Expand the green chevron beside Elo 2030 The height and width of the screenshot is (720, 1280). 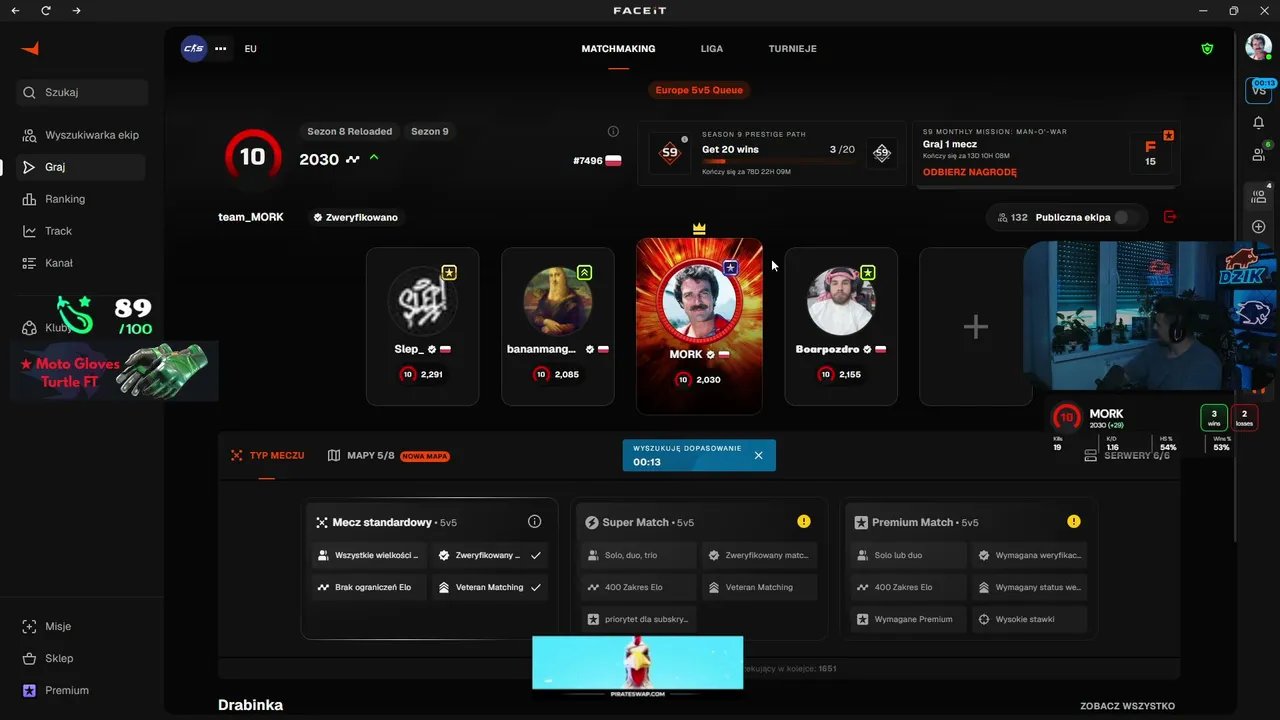pyautogui.click(x=374, y=157)
